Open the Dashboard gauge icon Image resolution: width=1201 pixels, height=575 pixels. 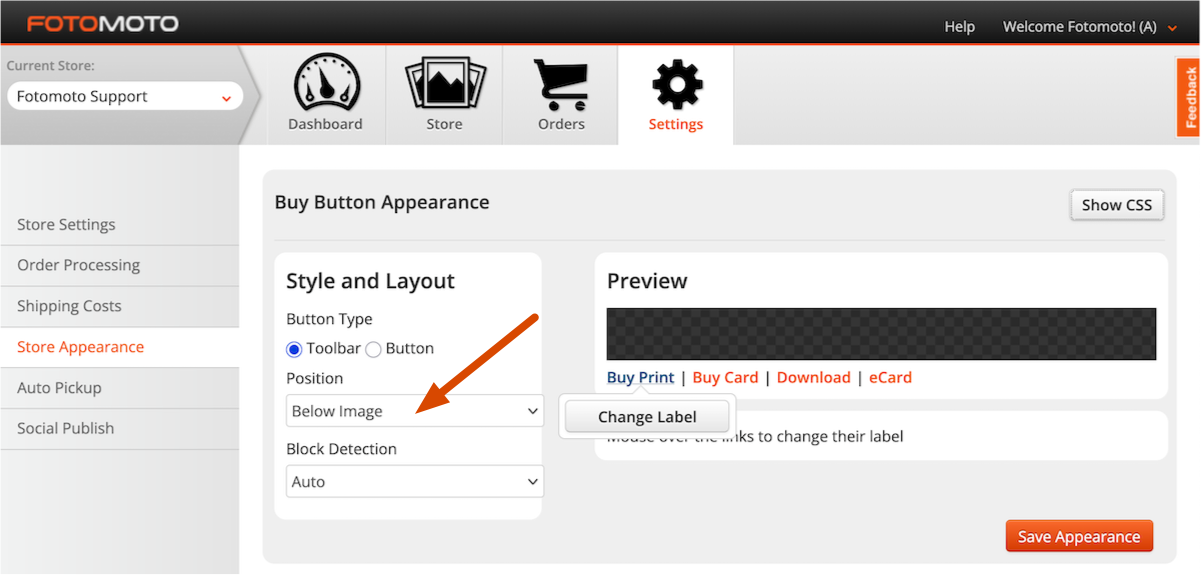pyautogui.click(x=325, y=83)
